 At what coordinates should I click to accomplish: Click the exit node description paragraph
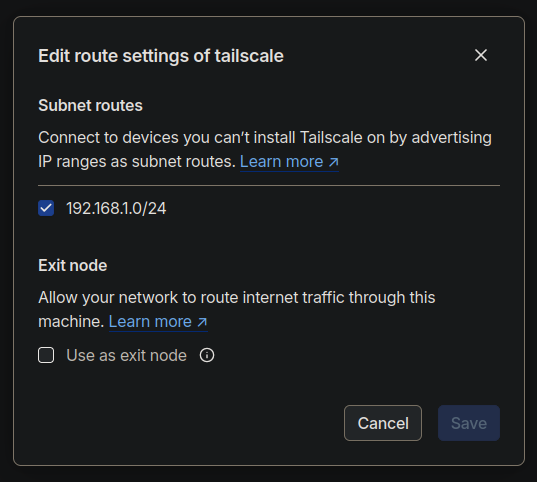(x=237, y=309)
